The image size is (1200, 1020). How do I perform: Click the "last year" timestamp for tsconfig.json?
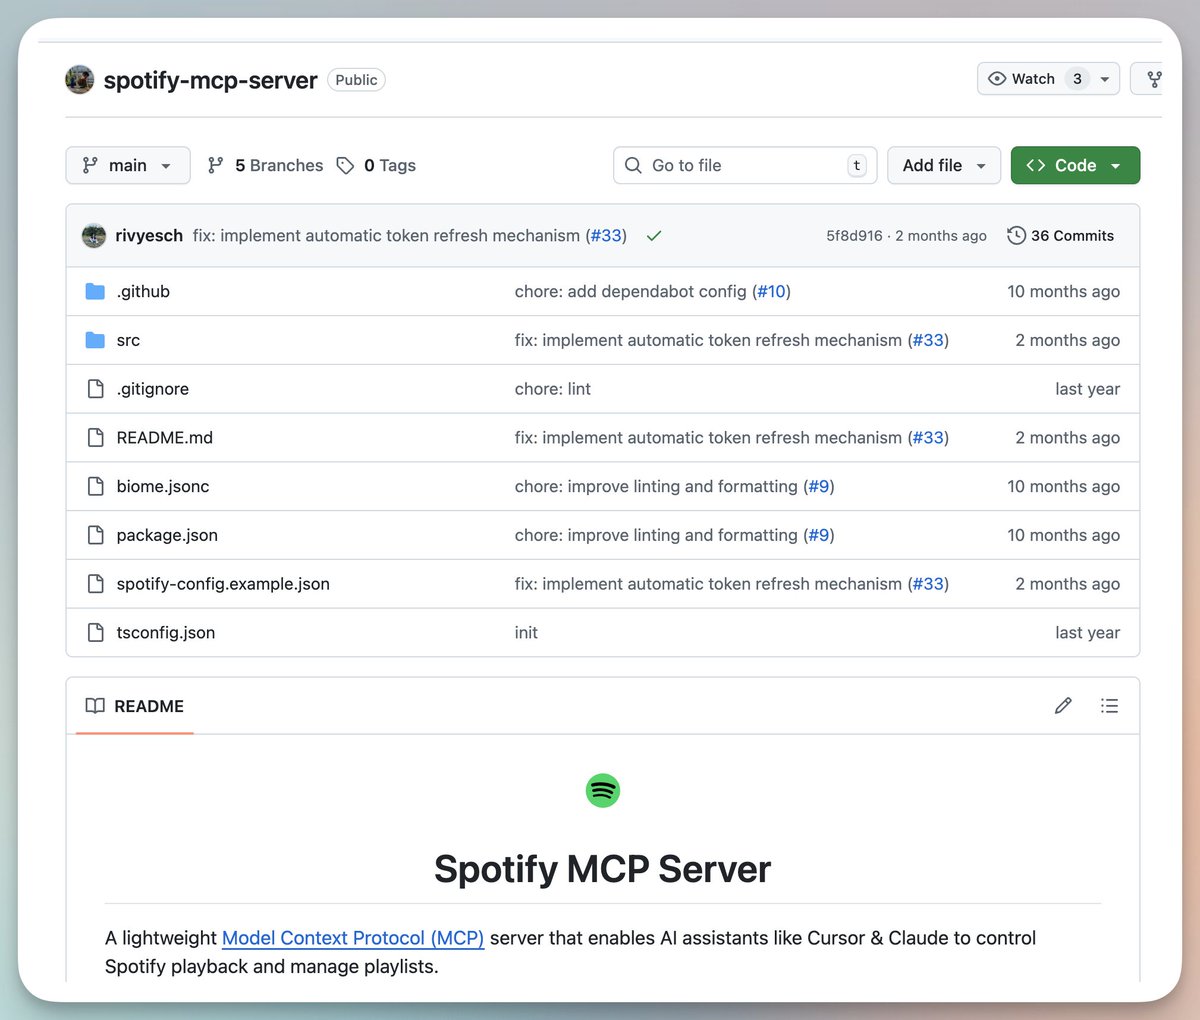pyautogui.click(x=1087, y=632)
